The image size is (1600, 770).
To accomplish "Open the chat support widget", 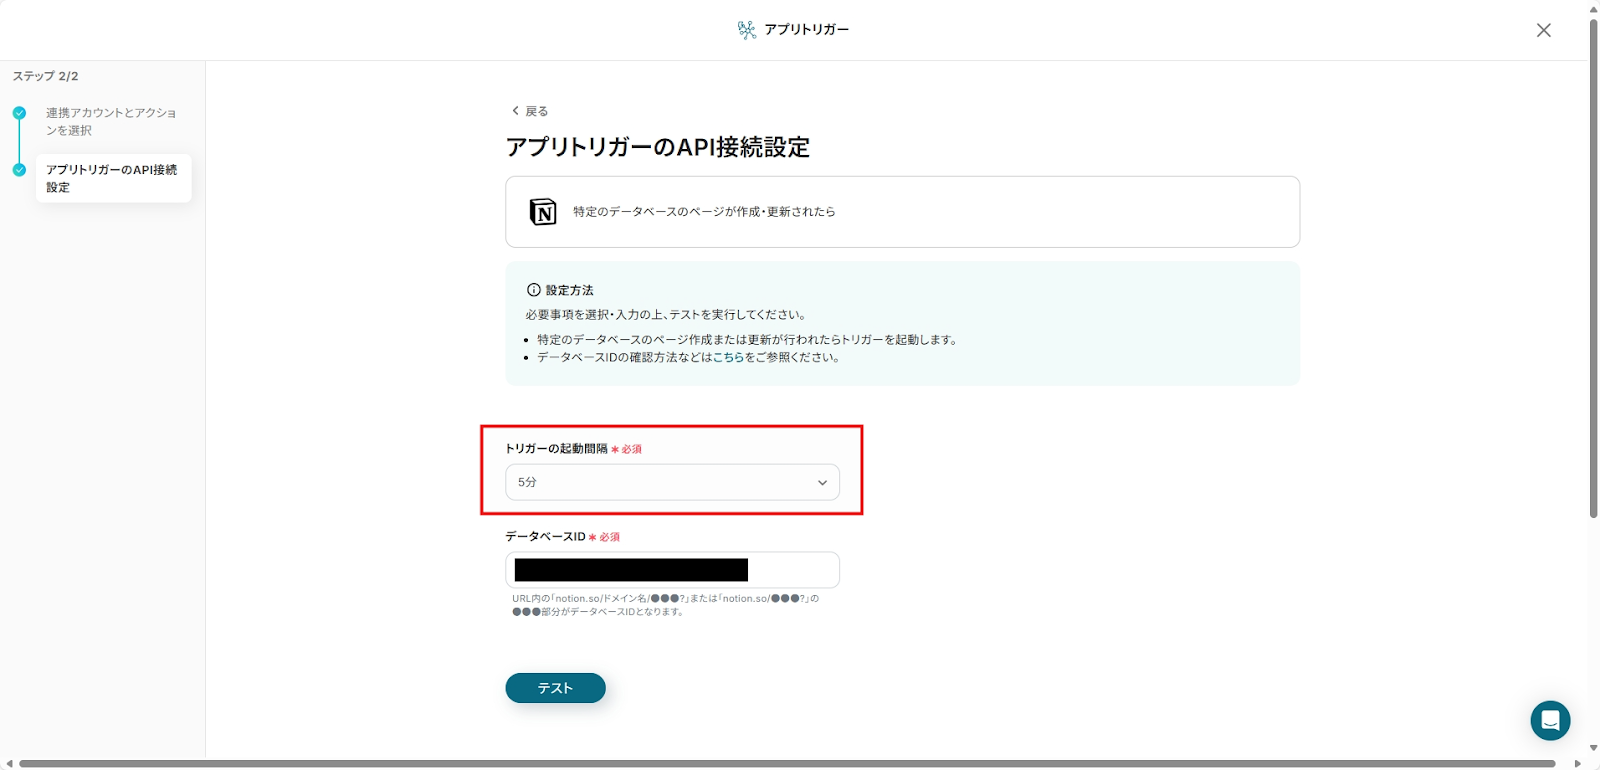I will click(1550, 720).
